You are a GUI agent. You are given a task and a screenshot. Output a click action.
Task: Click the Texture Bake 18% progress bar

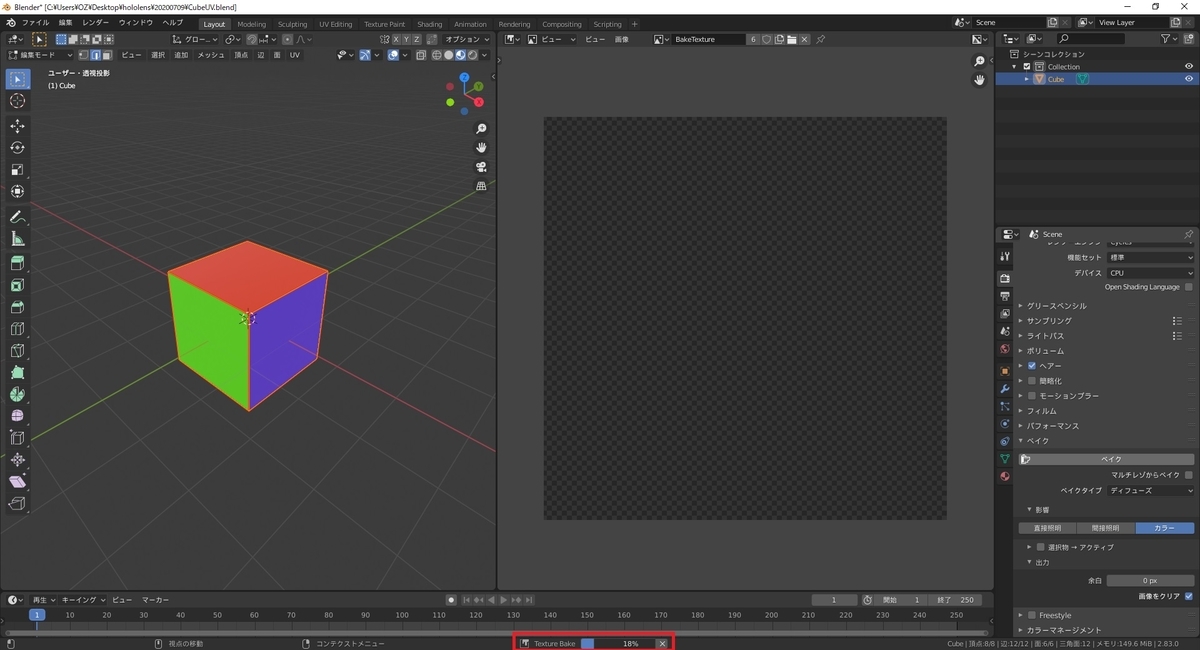click(618, 644)
